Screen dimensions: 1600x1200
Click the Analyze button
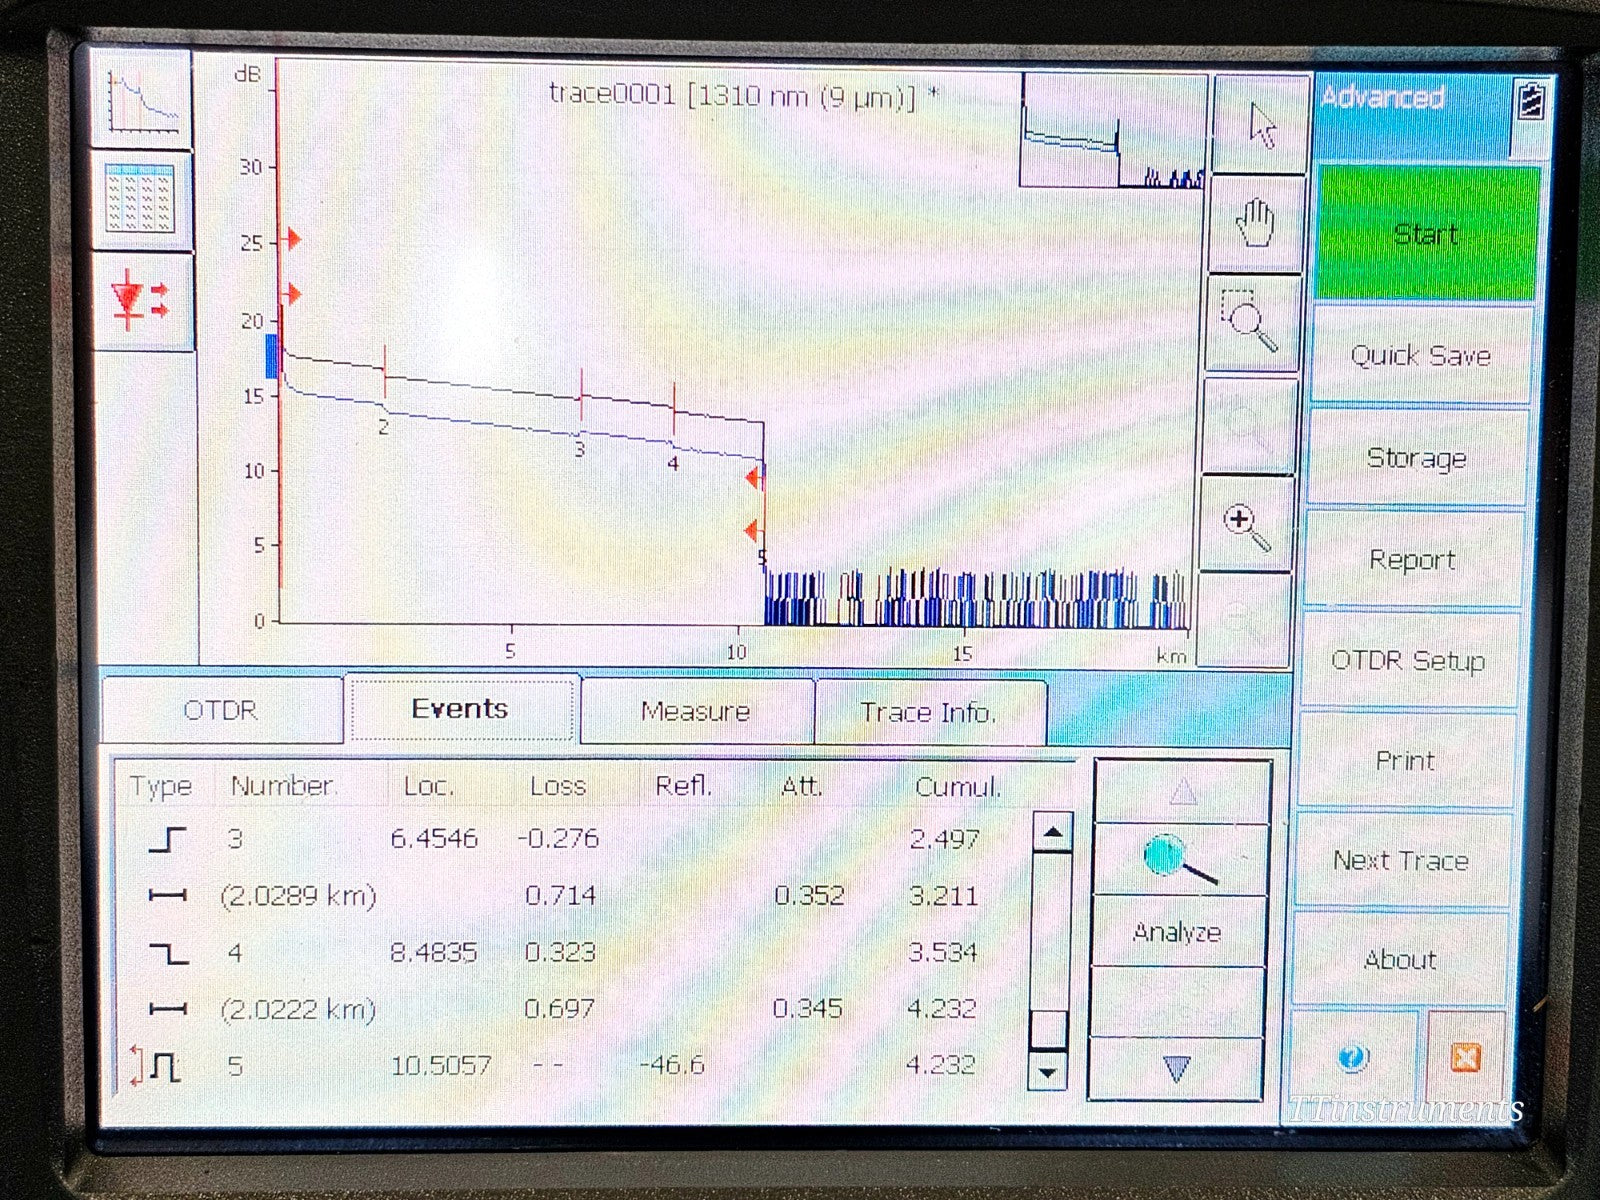pos(1177,932)
